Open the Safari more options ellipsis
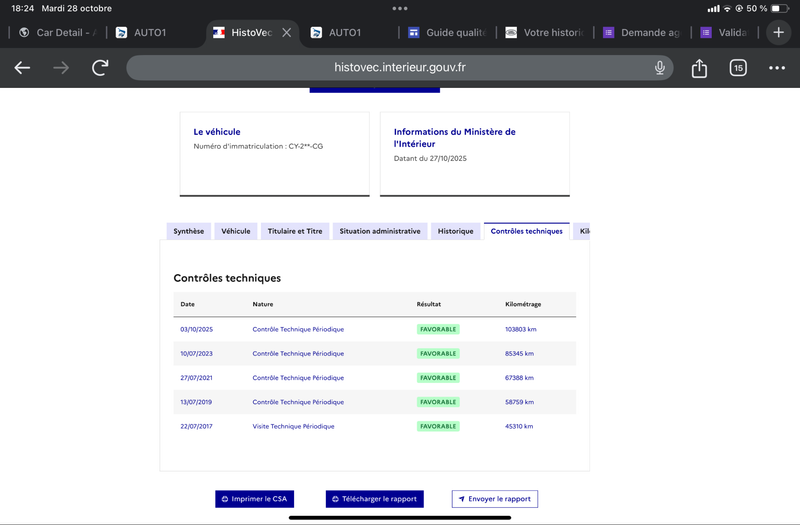Viewport: 800px width, 525px height. click(x=777, y=68)
